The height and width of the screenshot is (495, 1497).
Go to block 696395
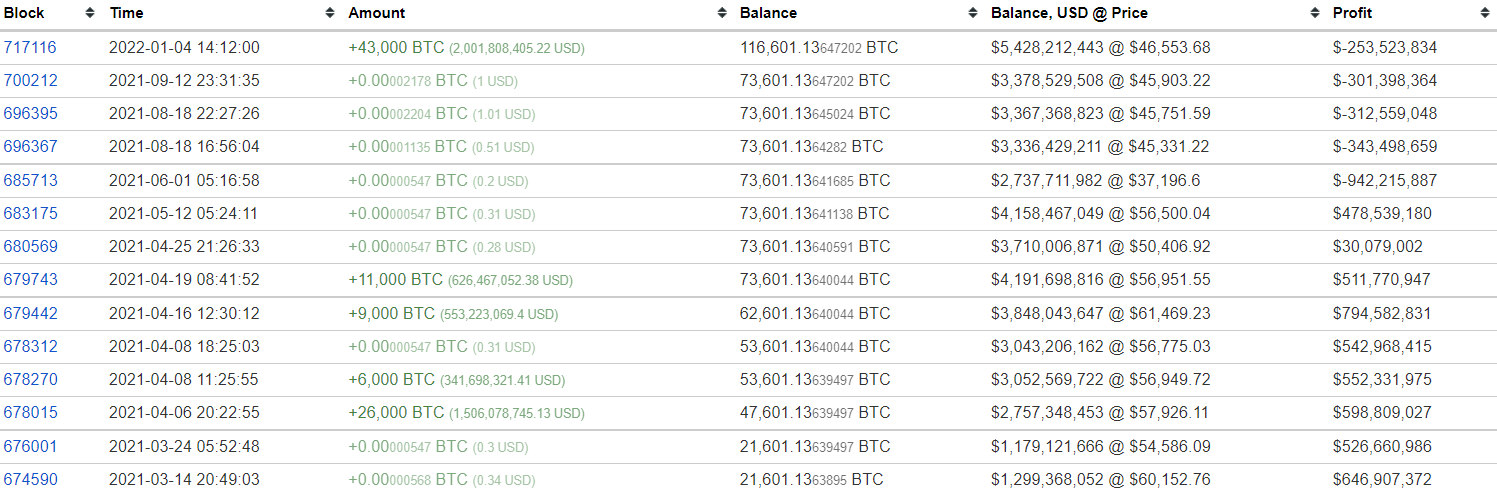click(x=31, y=113)
